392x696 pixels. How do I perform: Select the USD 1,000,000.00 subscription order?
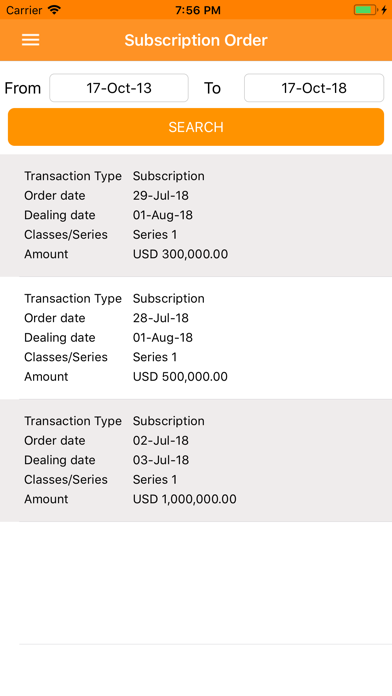[196, 460]
